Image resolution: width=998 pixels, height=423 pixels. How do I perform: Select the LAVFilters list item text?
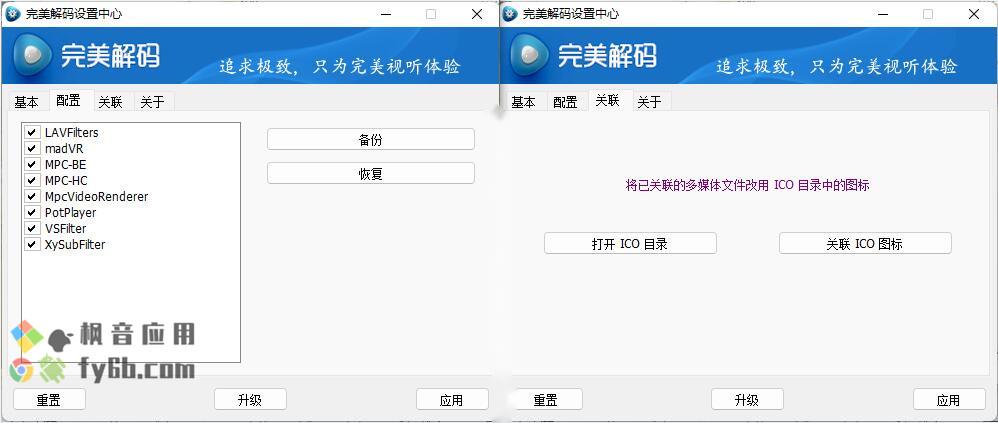71,132
